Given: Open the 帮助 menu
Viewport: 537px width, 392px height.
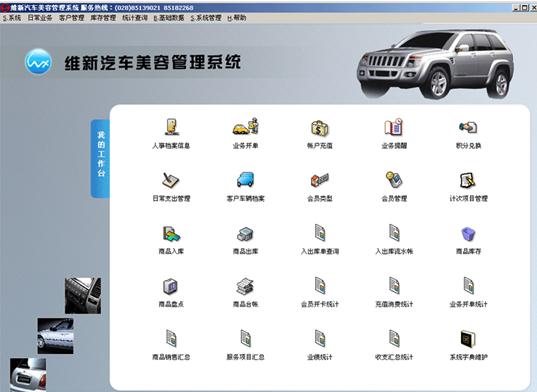Looking at the screenshot, I should coord(237,18).
